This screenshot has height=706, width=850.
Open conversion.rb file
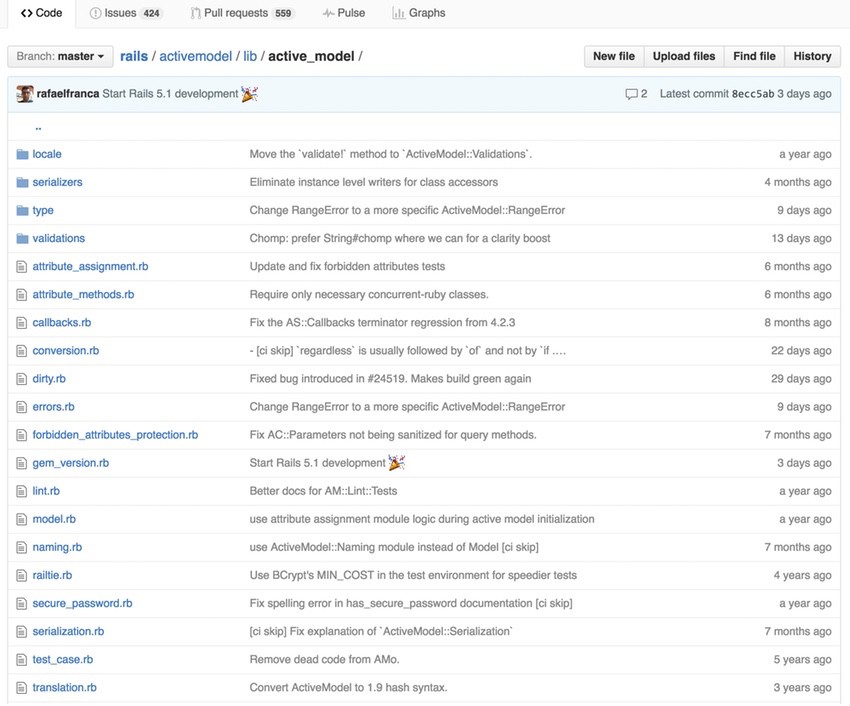[x=66, y=351]
